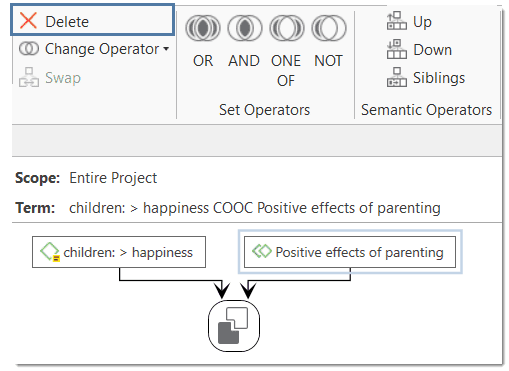Viewport: 509px width, 371px height.
Task: Apply the NOT set operator icon
Action: click(329, 28)
